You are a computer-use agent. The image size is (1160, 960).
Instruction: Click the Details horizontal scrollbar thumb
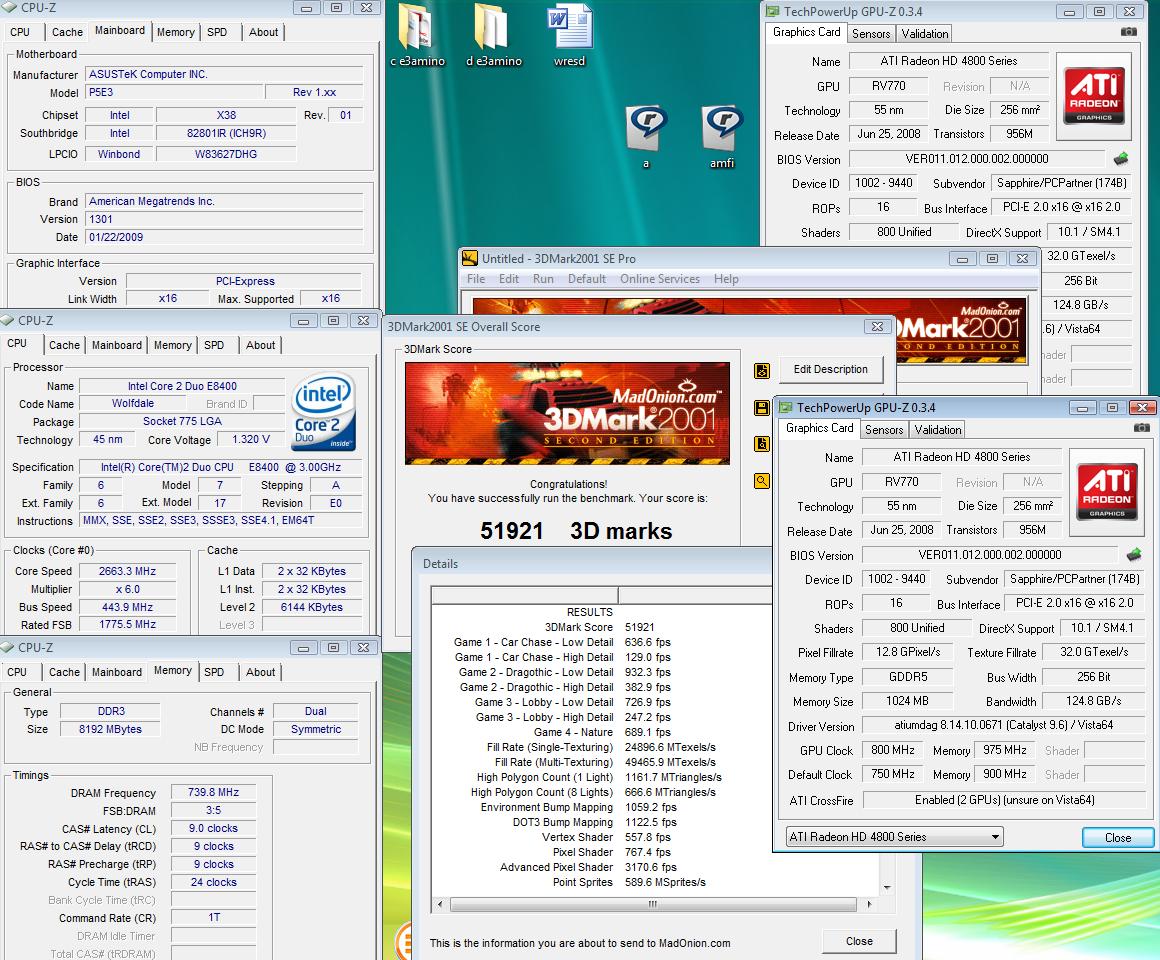pos(652,904)
